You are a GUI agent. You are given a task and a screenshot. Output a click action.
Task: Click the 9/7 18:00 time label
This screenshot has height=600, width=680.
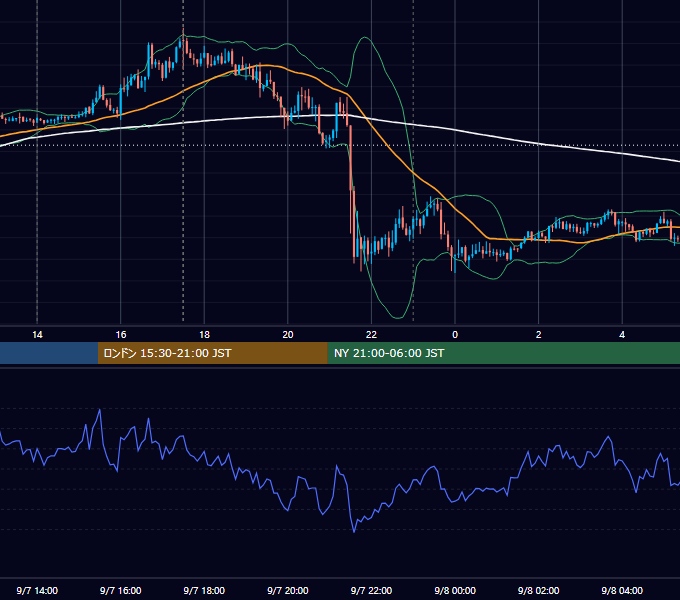coord(204,590)
